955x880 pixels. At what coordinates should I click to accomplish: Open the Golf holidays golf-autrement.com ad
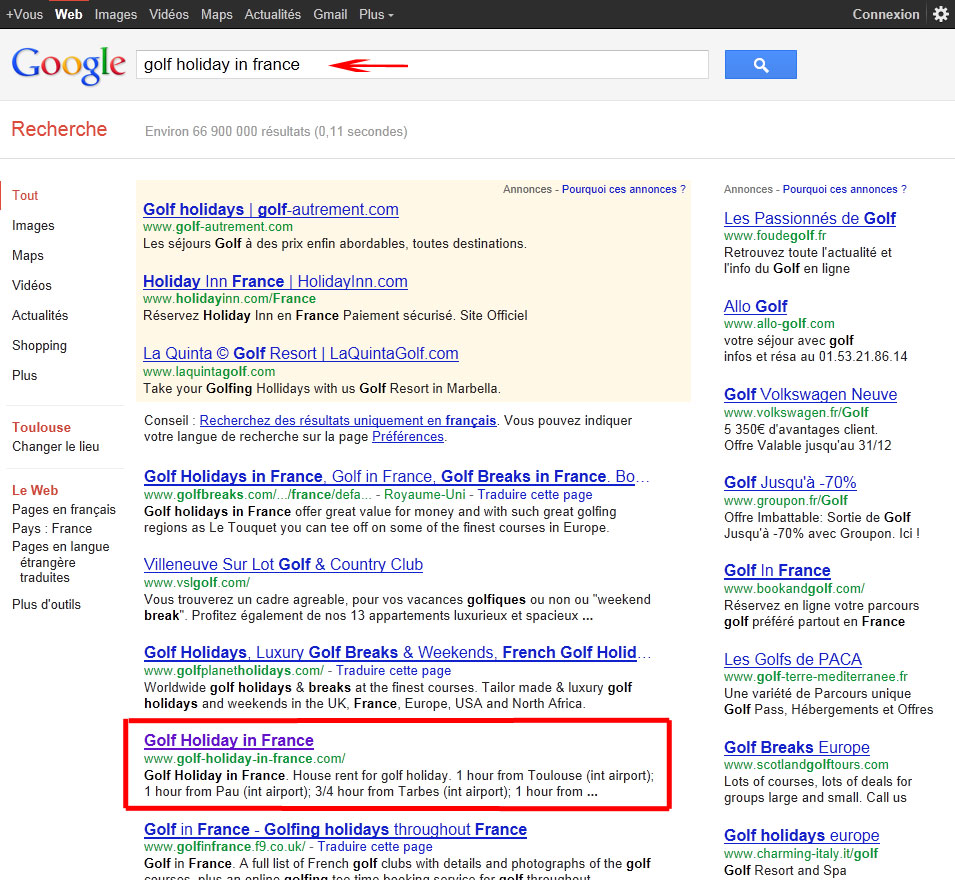tap(270, 209)
